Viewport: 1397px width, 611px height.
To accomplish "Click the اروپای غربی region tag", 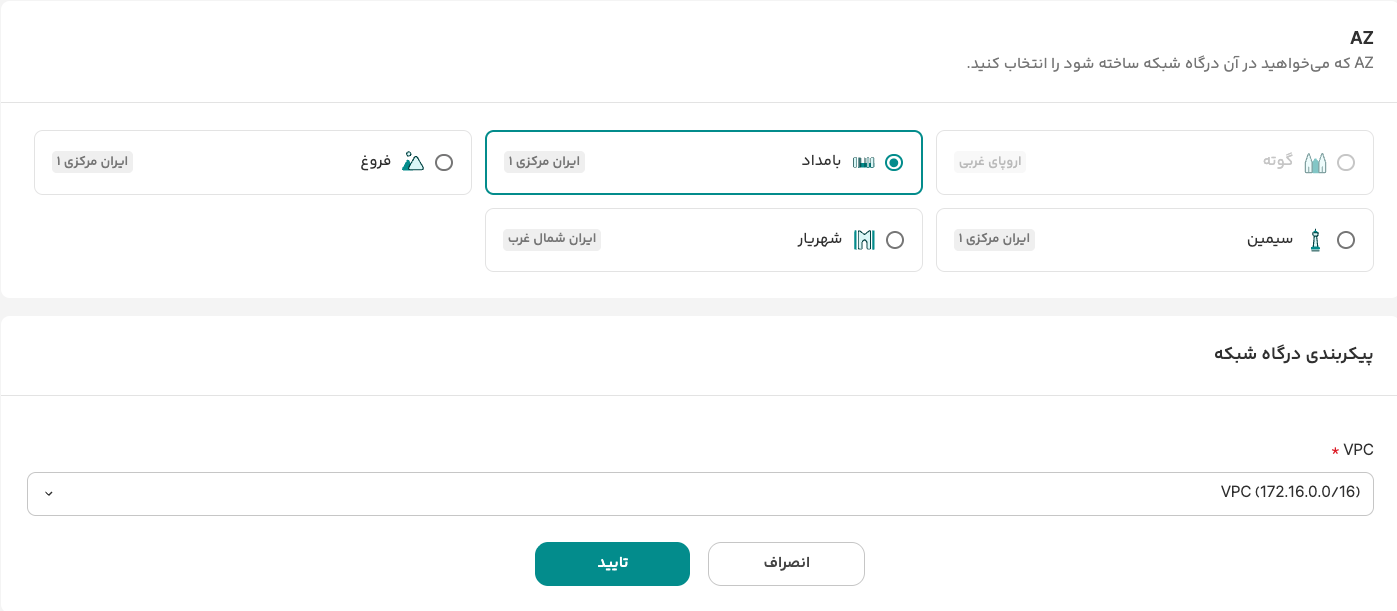I will 991,161.
